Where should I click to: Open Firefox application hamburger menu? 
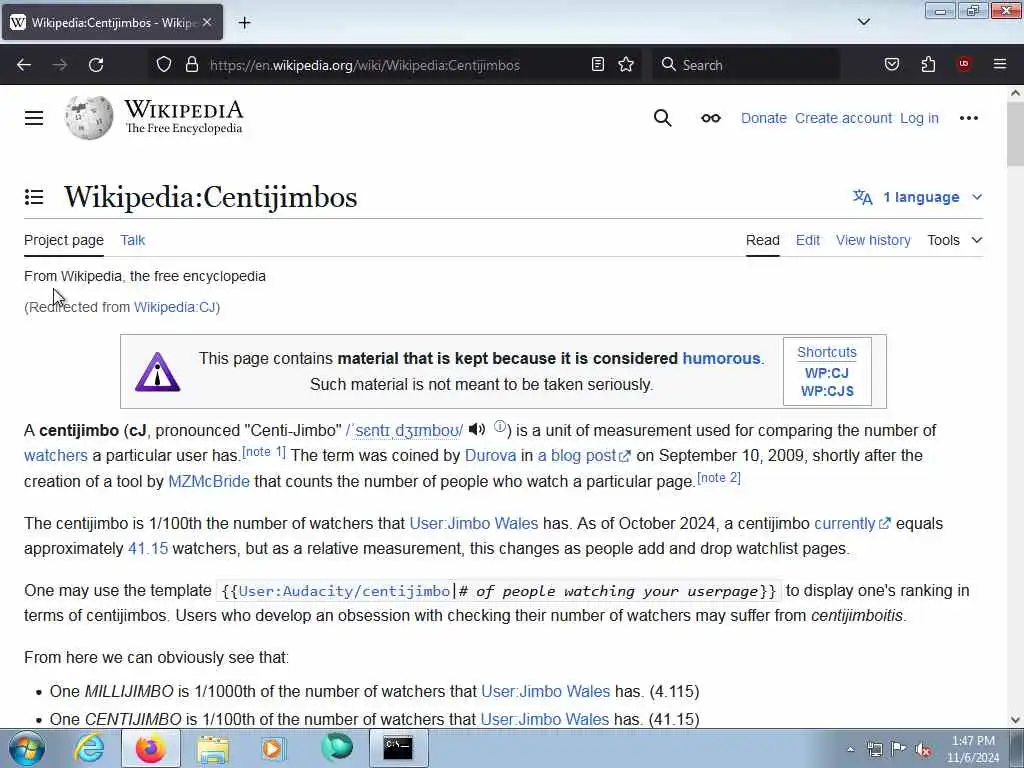tap(1000, 65)
